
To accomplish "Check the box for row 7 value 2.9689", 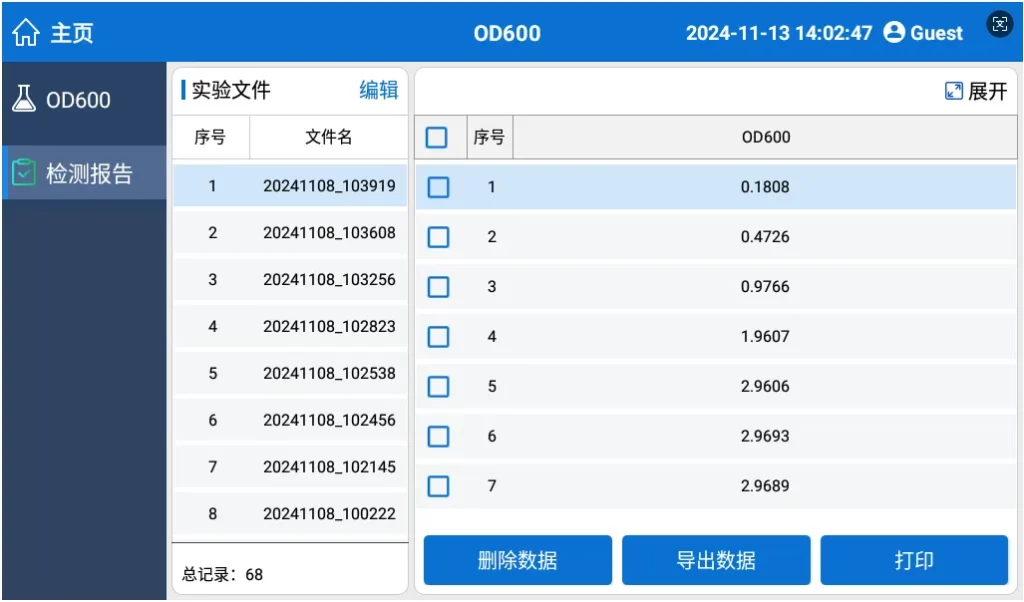I will coord(438,486).
